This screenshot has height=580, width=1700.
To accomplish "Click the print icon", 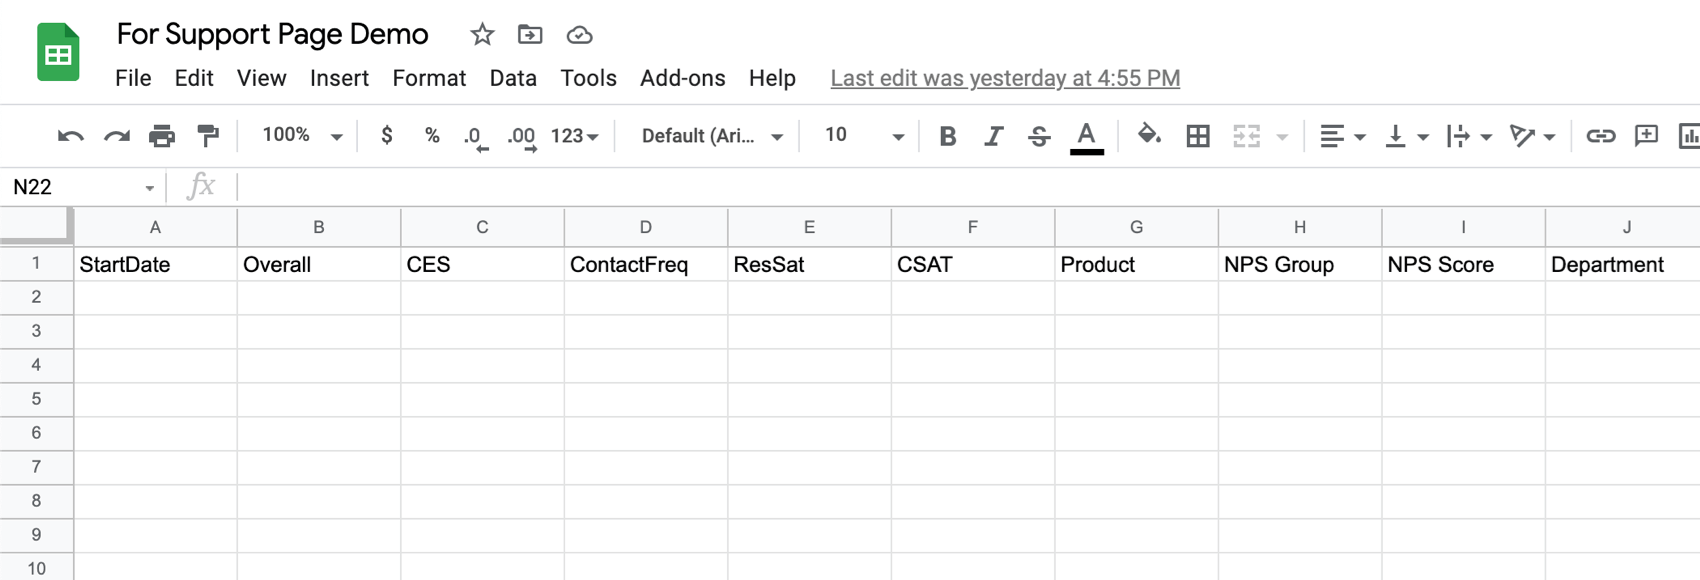I will (162, 136).
